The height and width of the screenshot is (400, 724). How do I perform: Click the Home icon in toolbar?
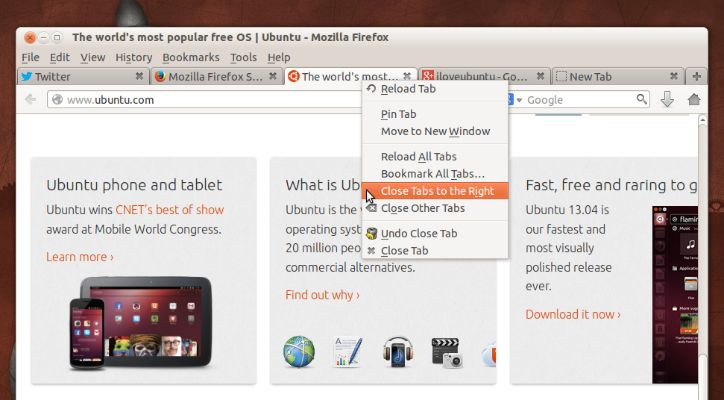point(695,99)
